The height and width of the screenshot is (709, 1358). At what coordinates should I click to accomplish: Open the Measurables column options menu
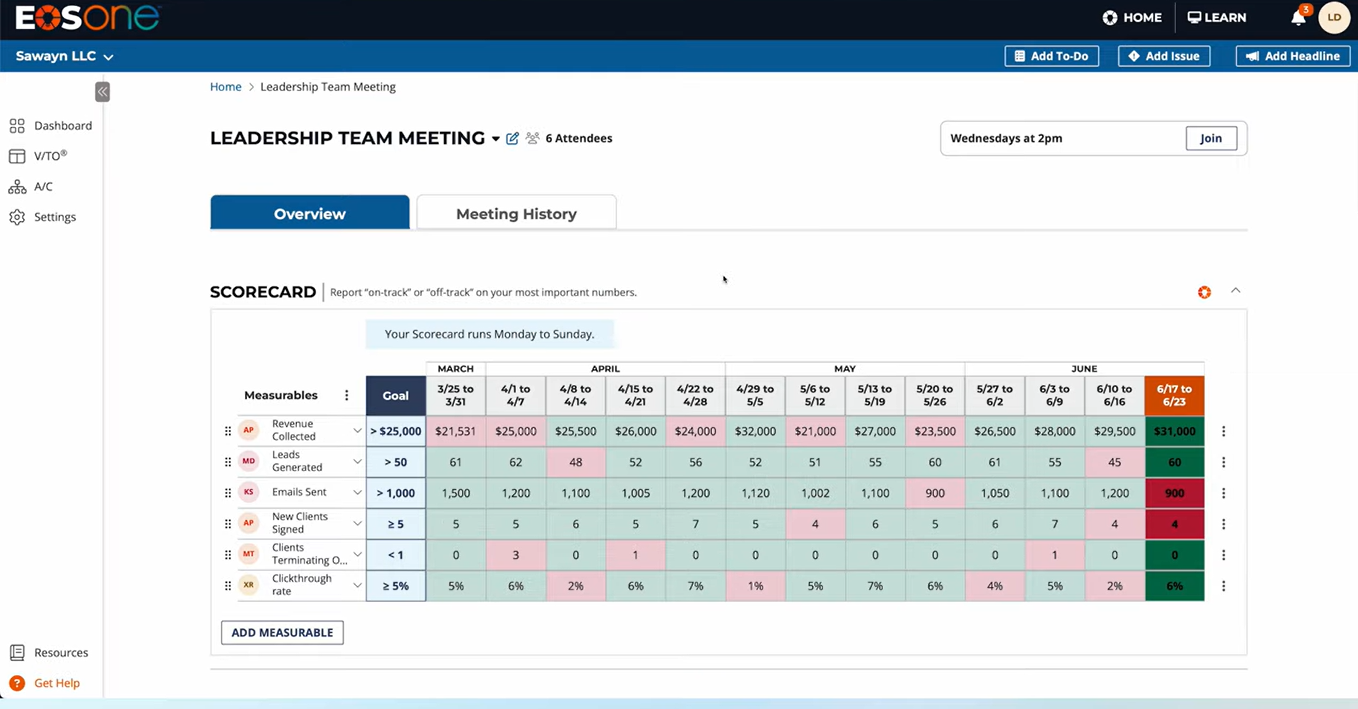click(347, 396)
